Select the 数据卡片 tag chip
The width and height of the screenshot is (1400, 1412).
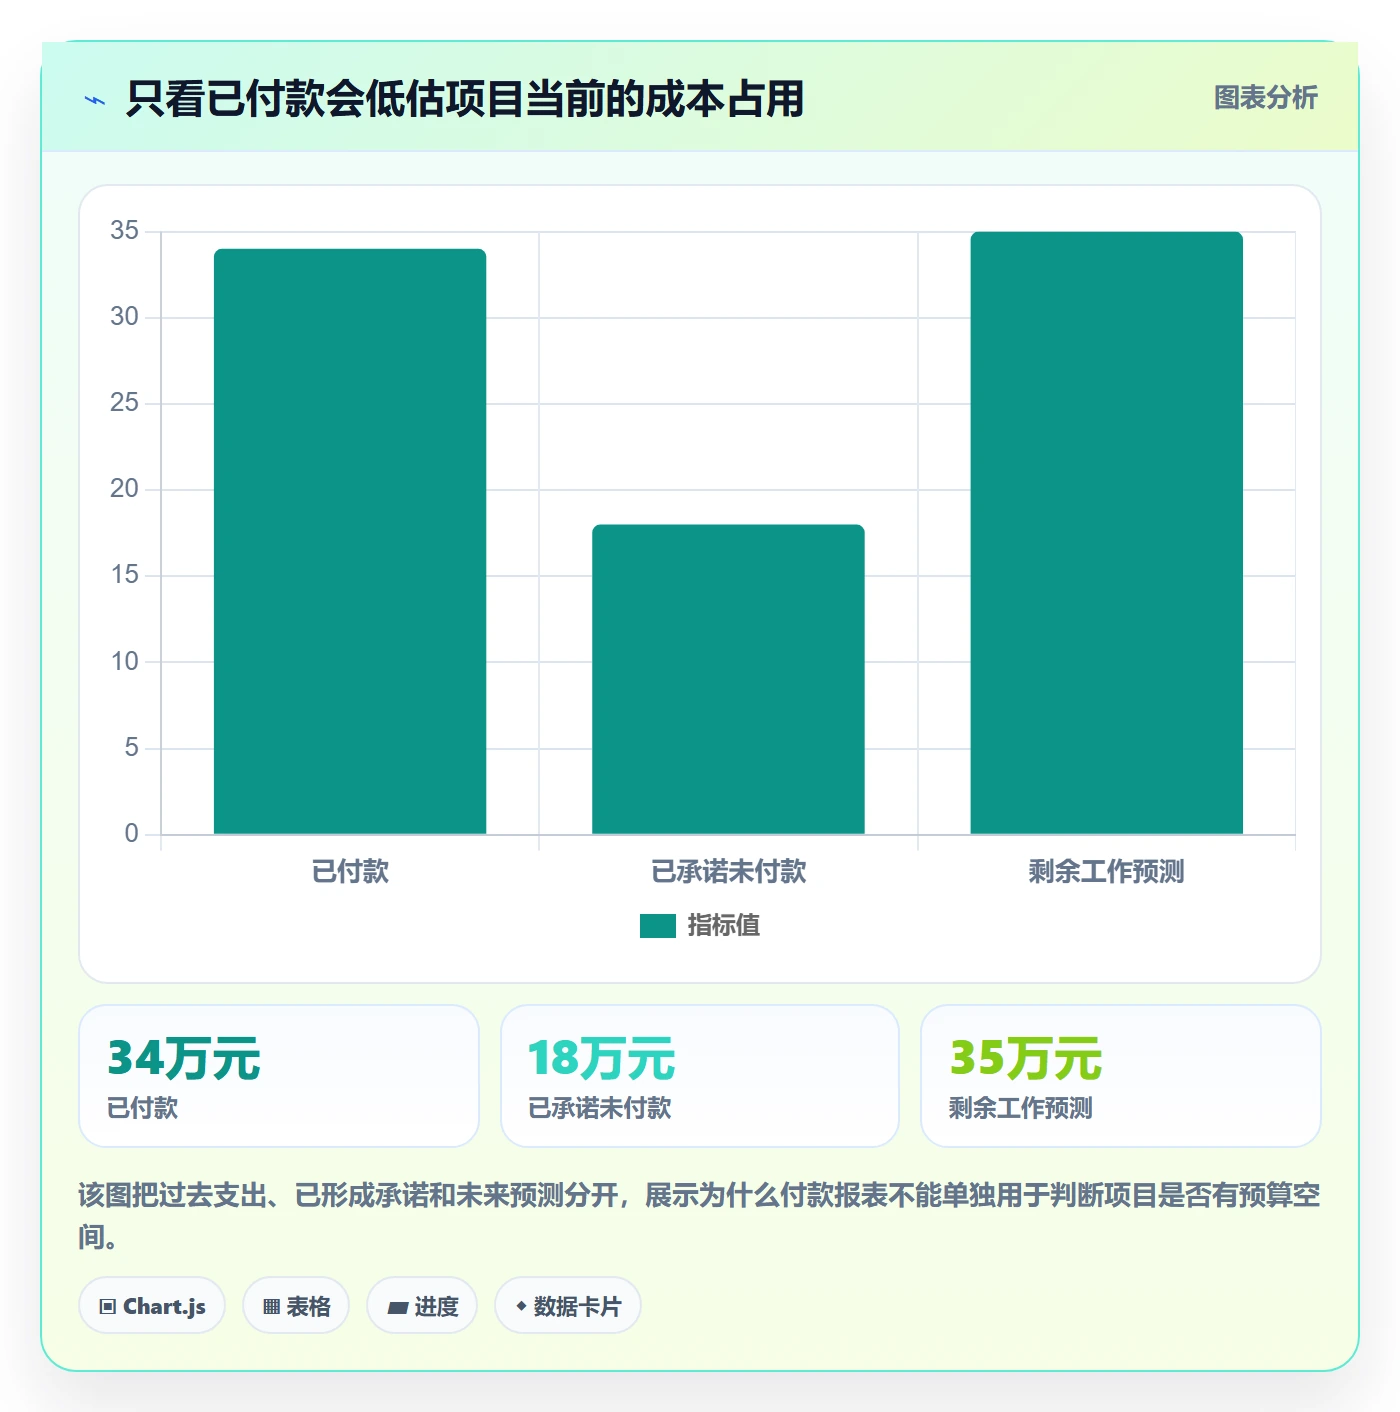(x=568, y=1306)
